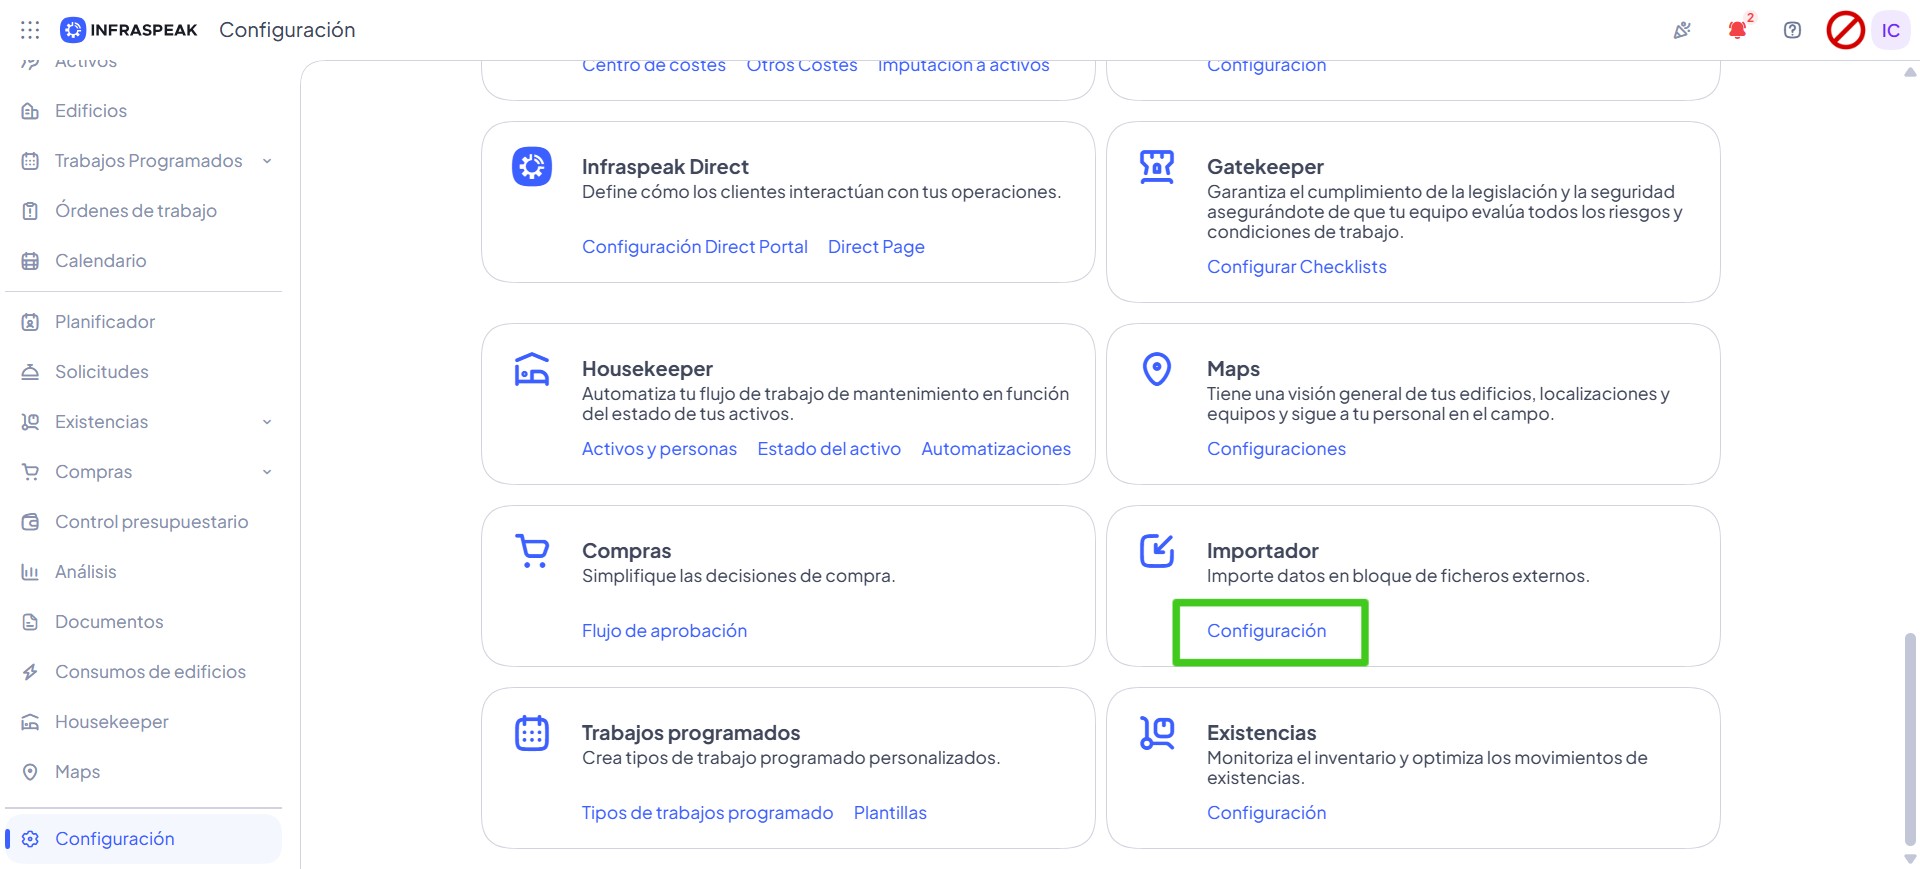Open Calendario from the sidebar

(101, 261)
